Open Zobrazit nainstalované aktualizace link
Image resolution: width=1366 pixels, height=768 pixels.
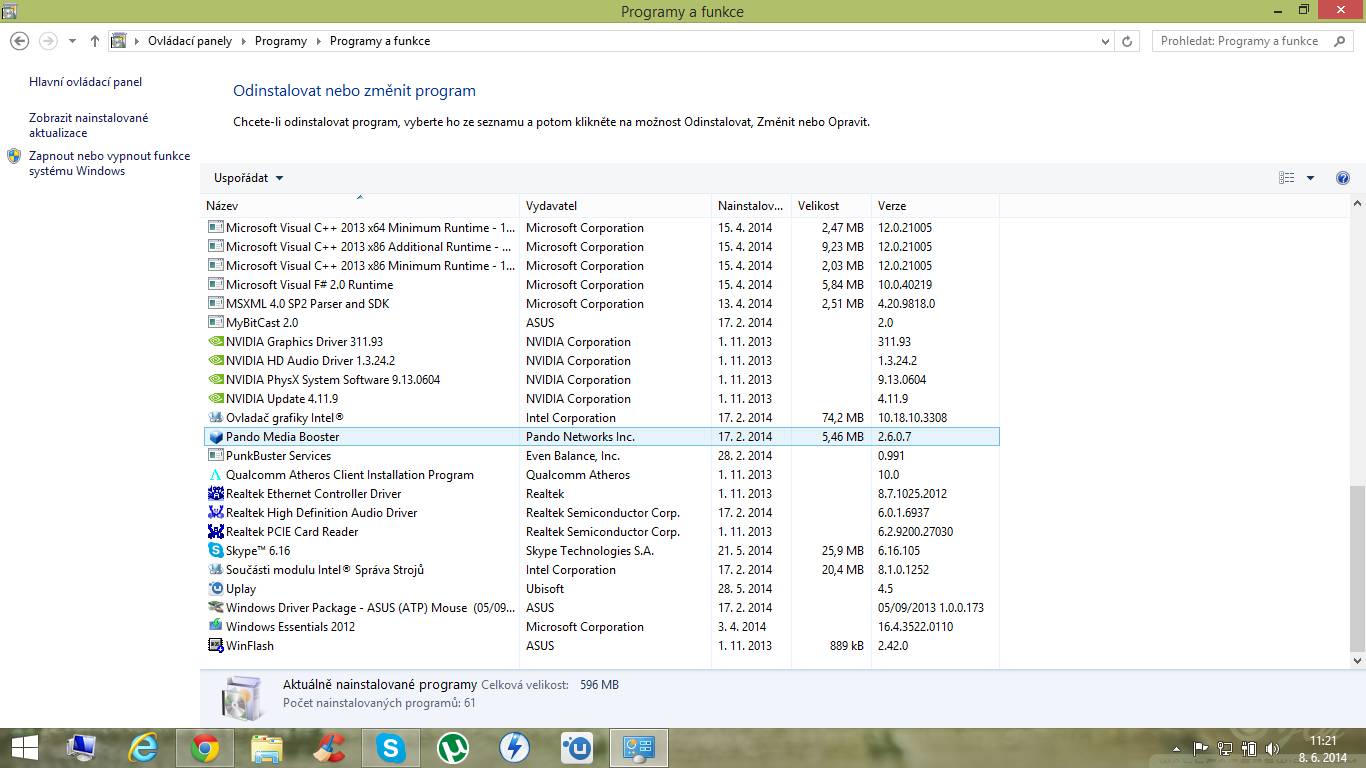coord(89,125)
